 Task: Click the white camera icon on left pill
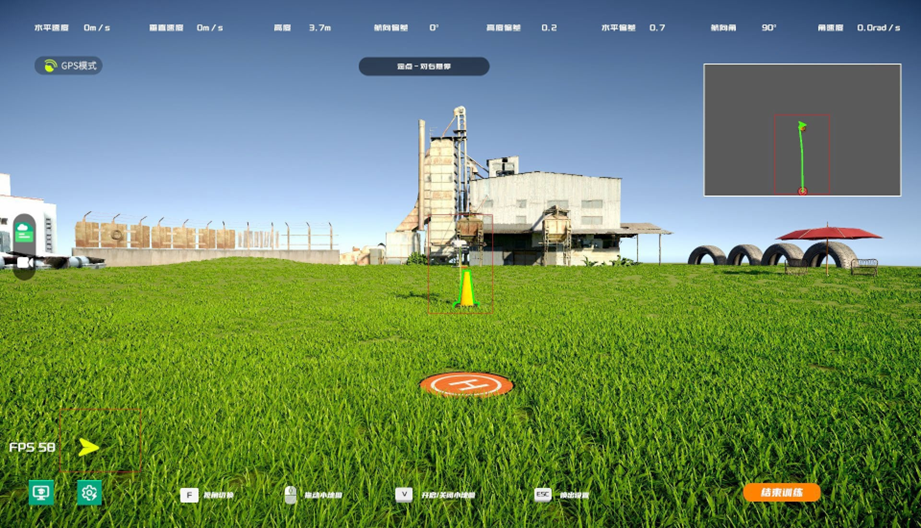coord(23,263)
